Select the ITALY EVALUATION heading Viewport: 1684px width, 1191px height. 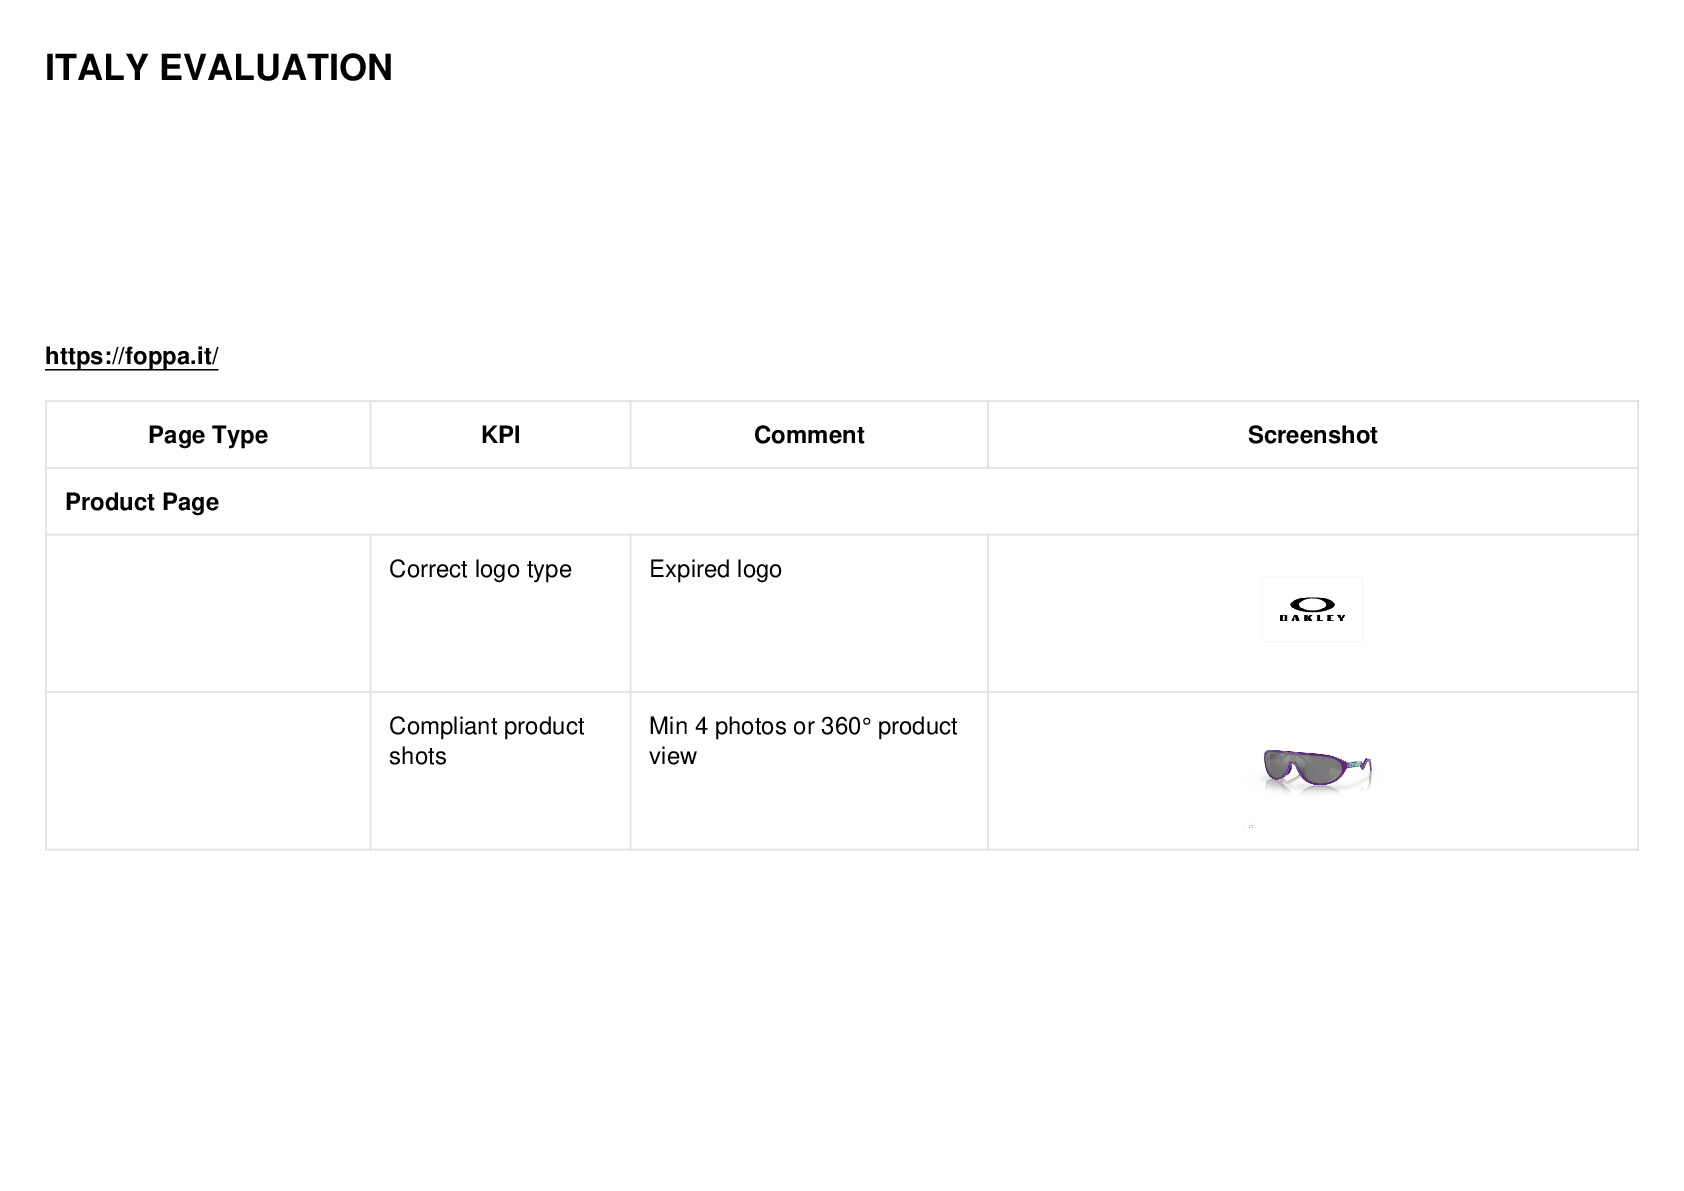[219, 68]
